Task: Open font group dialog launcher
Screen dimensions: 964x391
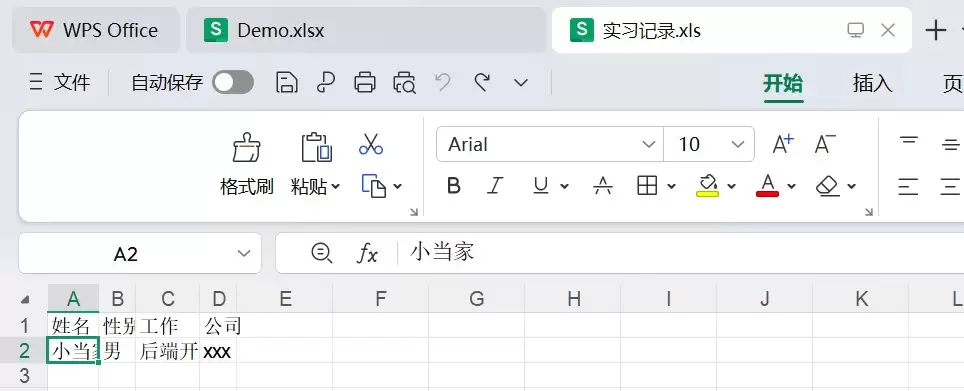Action: pos(869,211)
